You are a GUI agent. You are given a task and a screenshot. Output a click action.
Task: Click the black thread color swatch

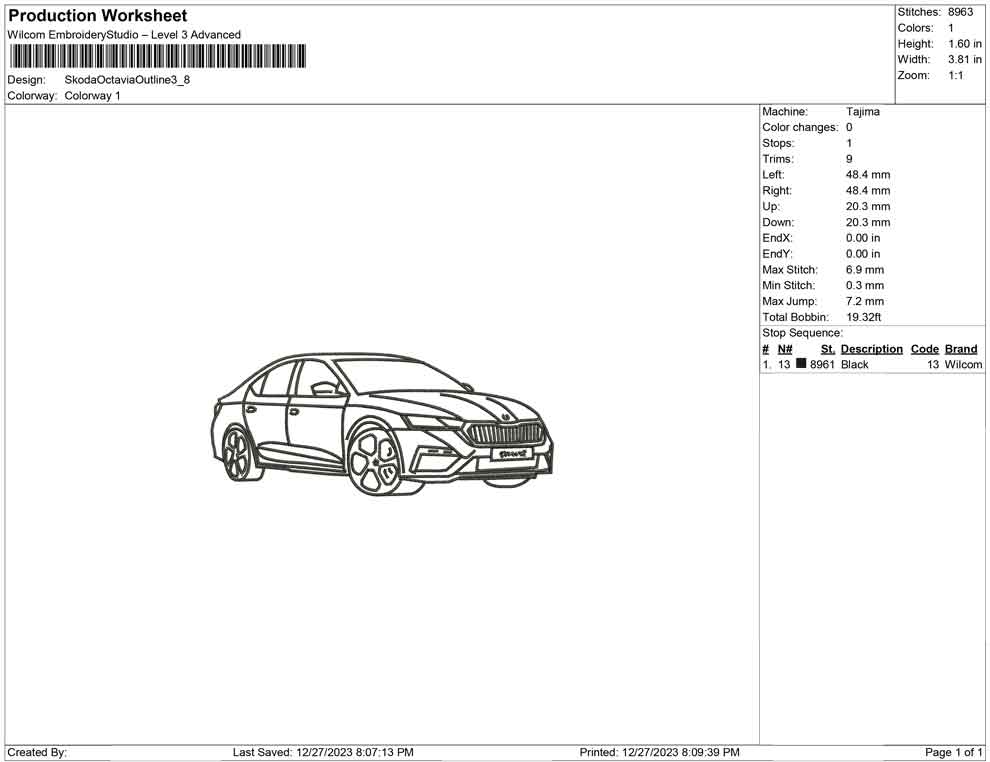click(801, 363)
